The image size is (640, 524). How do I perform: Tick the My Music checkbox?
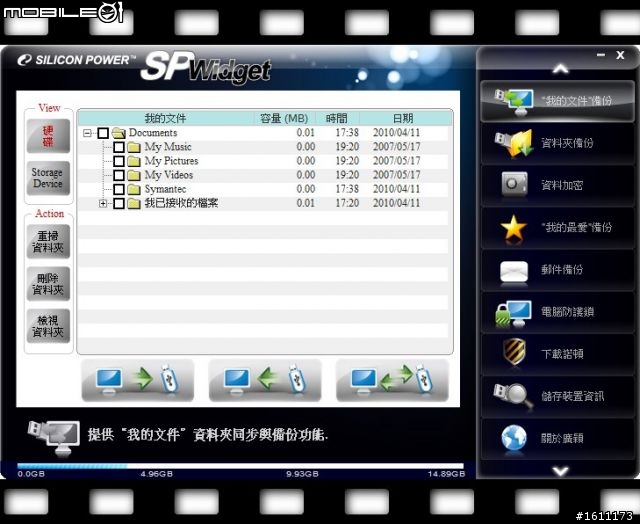119,147
